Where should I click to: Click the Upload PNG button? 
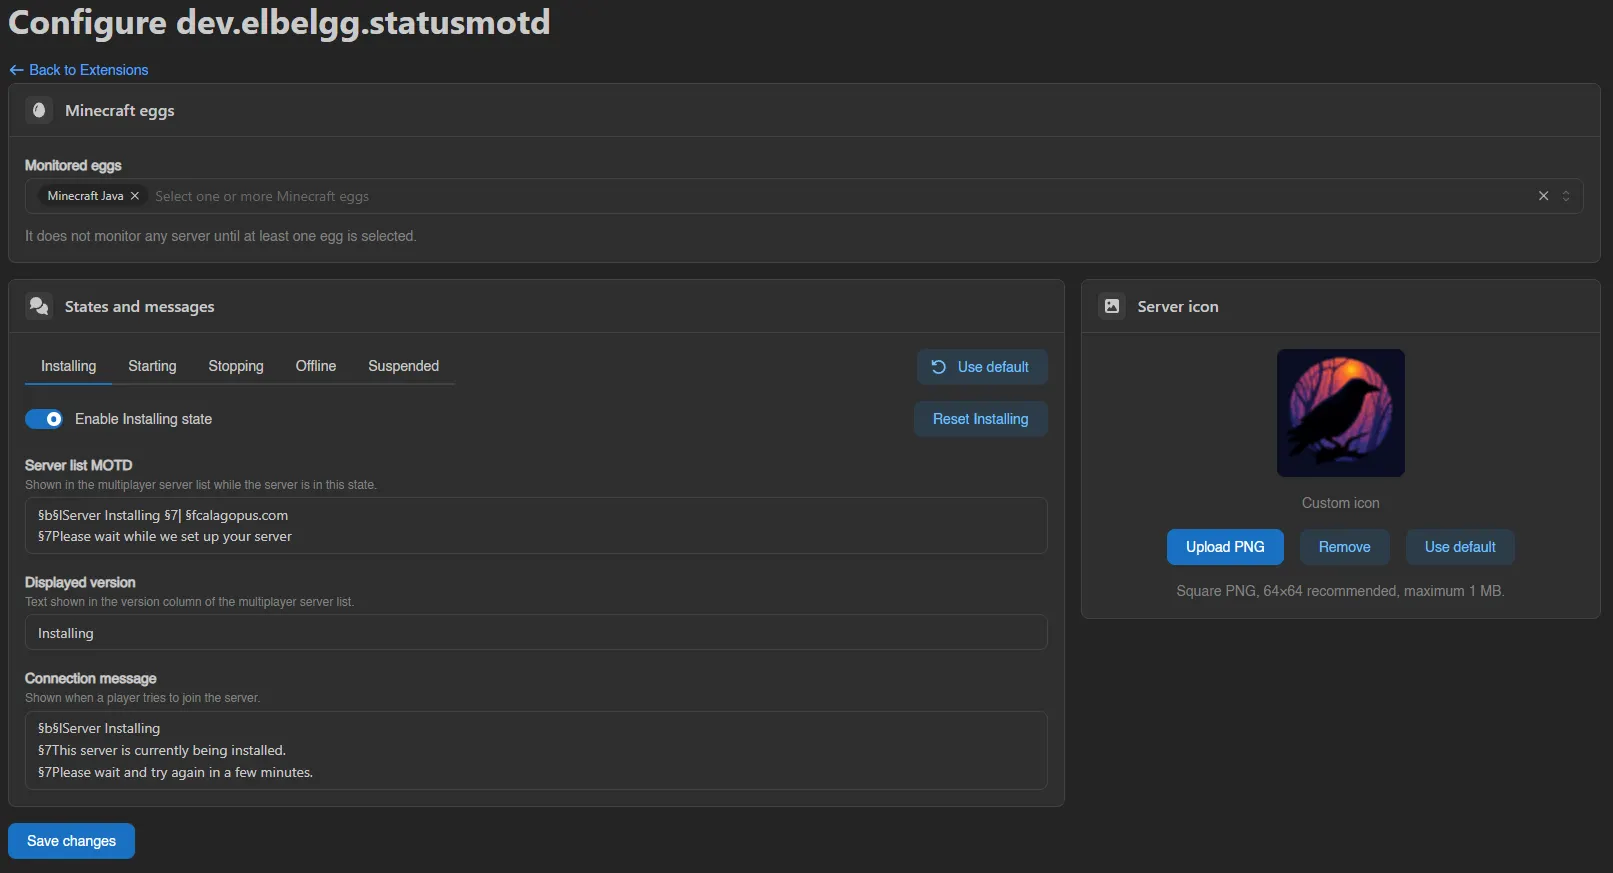[x=1225, y=547]
